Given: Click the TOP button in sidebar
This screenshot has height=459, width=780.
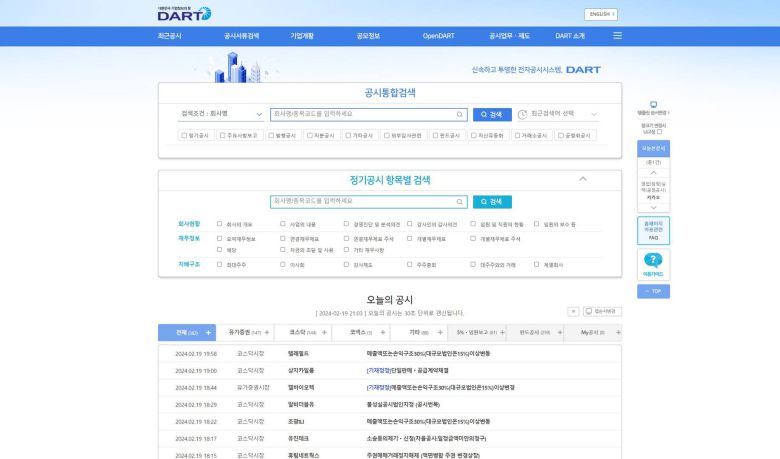Looking at the screenshot, I should click(x=653, y=291).
